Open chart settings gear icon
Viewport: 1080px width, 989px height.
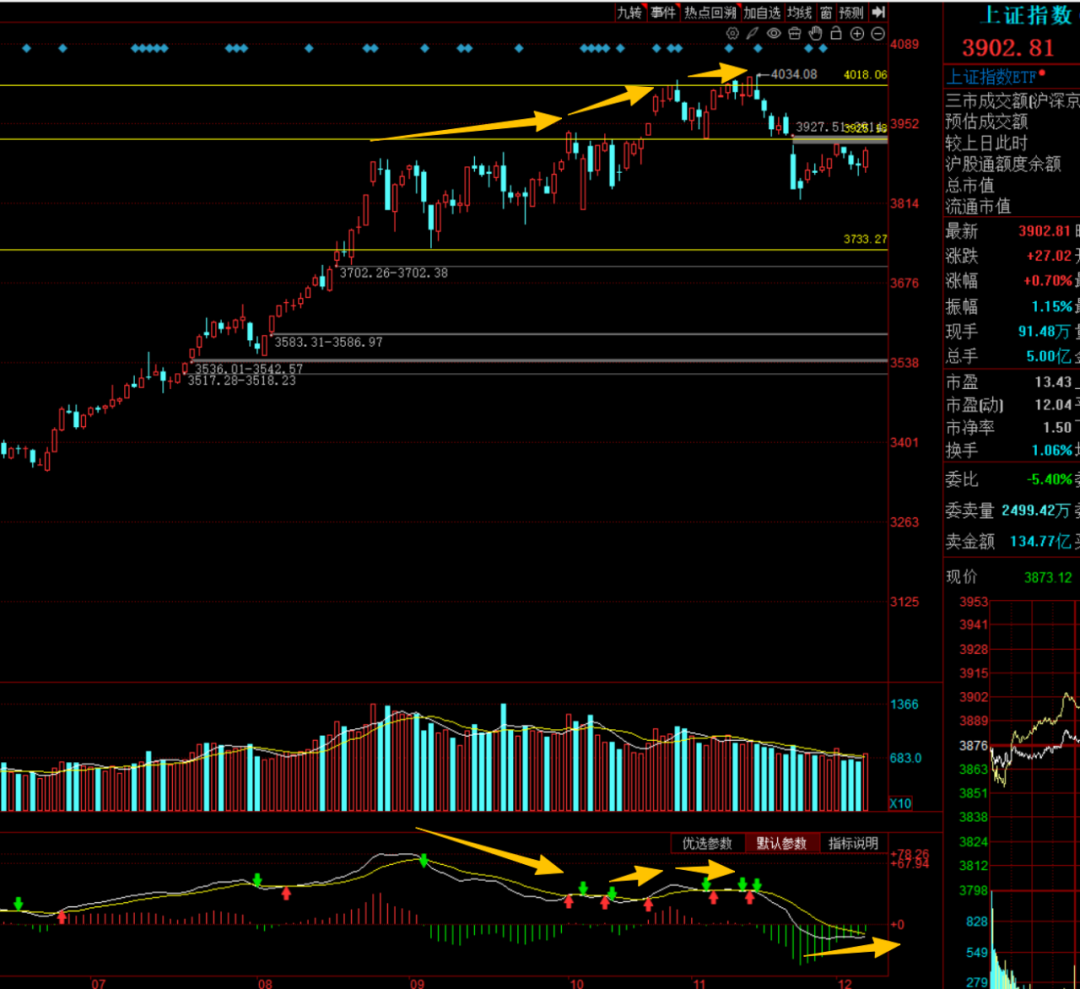coord(732,33)
